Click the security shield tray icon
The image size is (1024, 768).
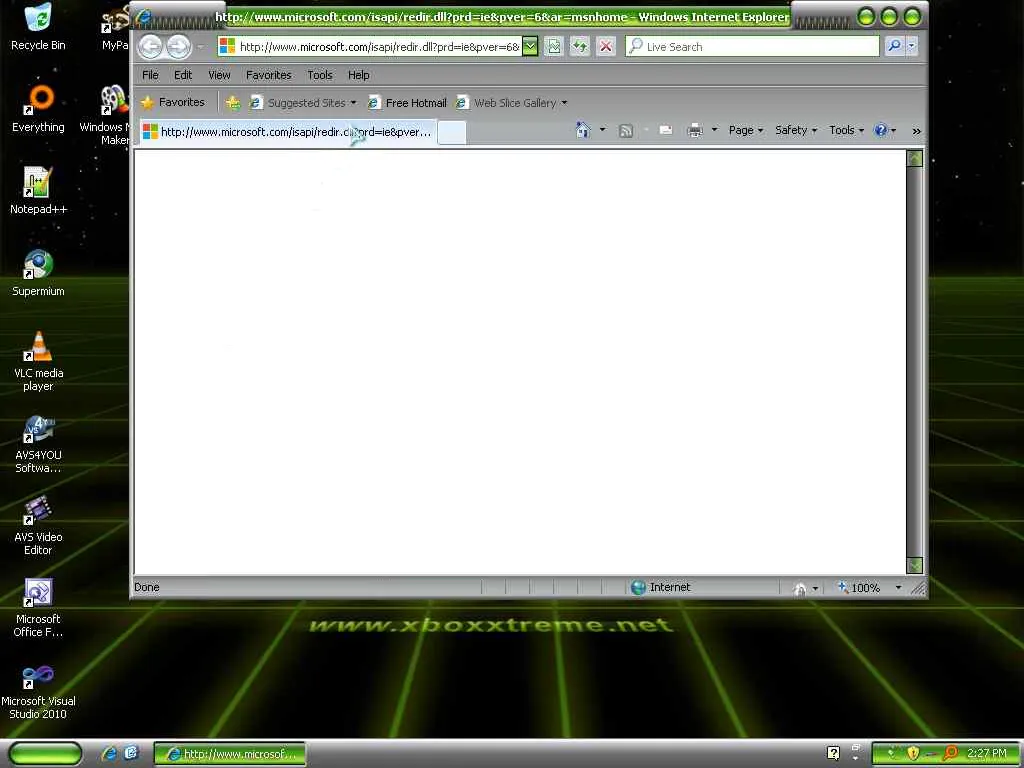pyautogui.click(x=913, y=753)
